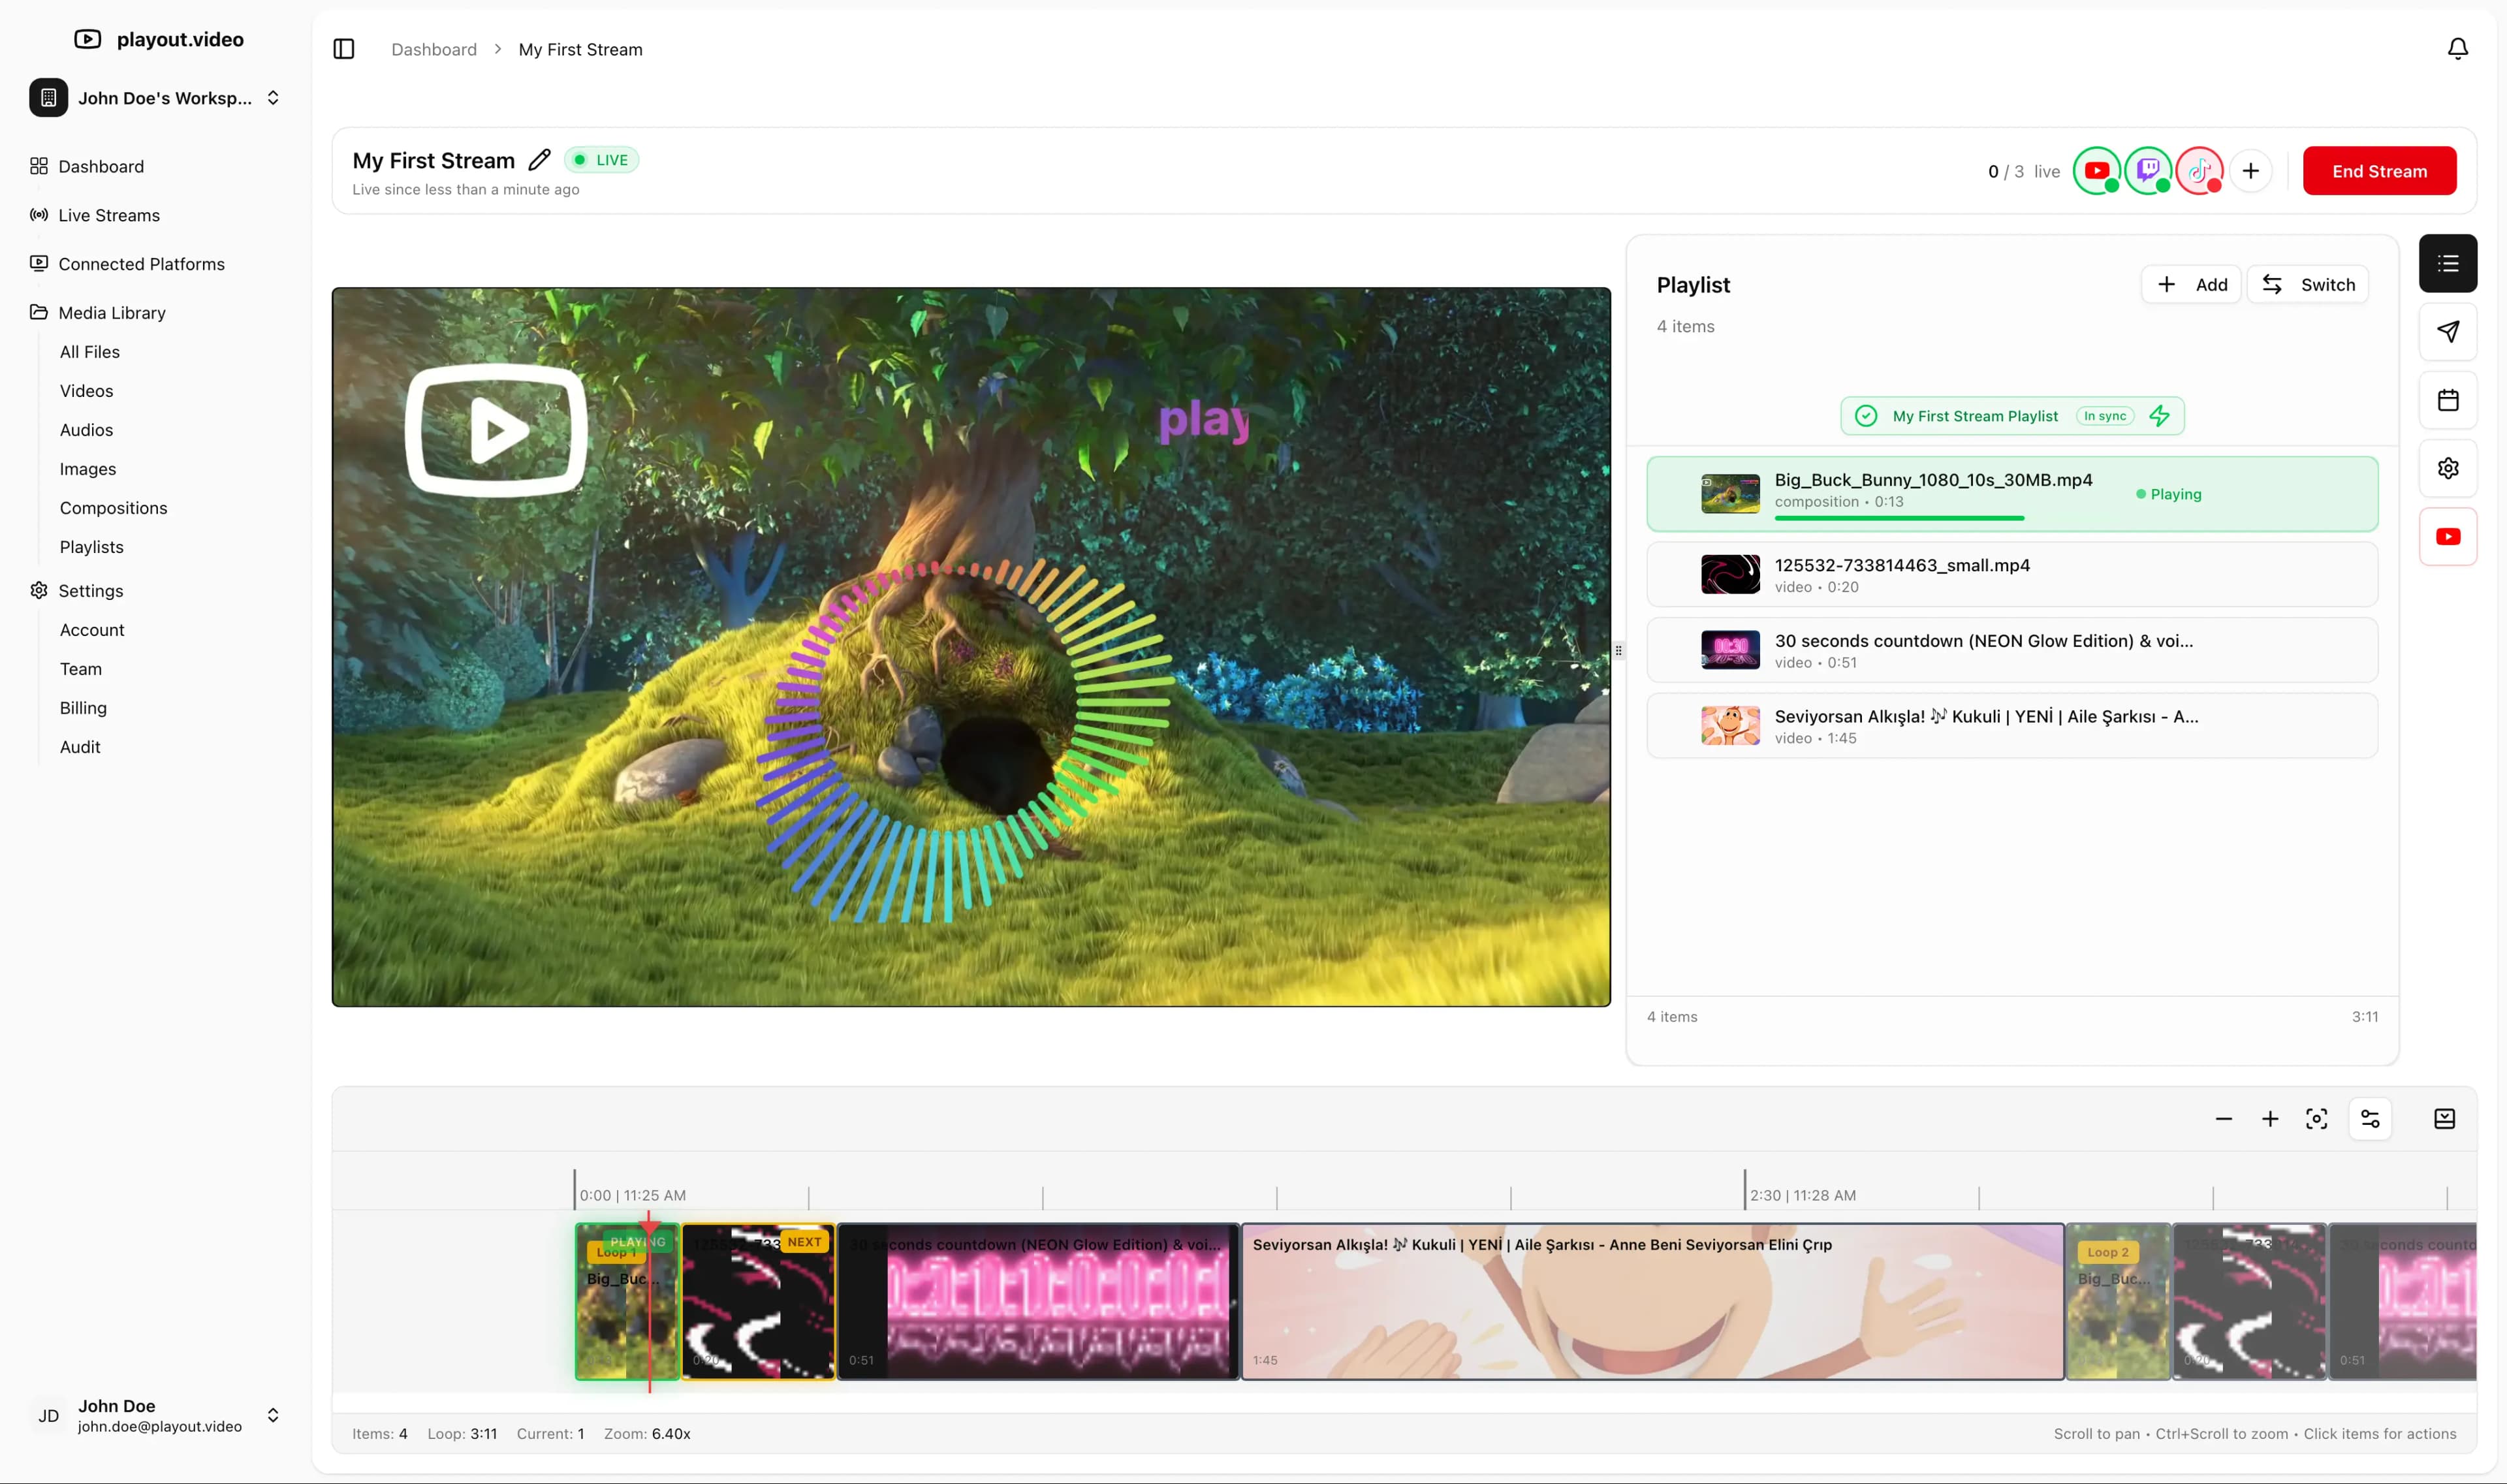Add a platform with plus icon
The image size is (2507, 1484).
pyautogui.click(x=2250, y=171)
